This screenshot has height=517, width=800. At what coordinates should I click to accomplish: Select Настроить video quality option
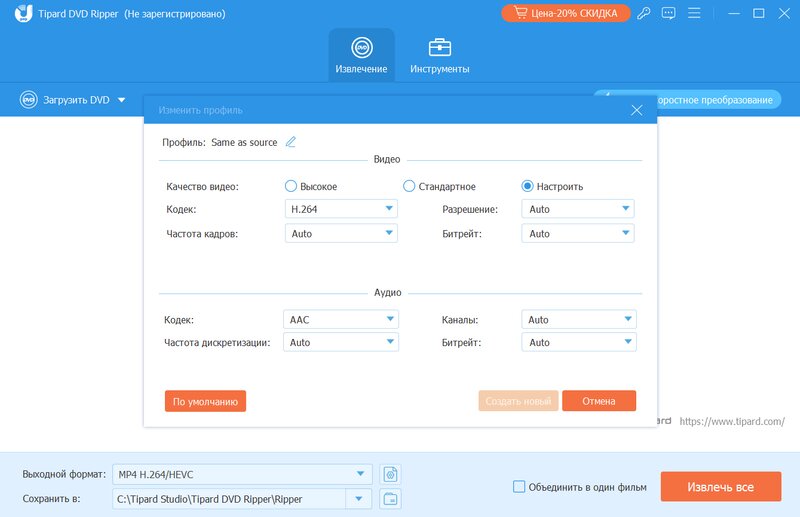tap(528, 186)
